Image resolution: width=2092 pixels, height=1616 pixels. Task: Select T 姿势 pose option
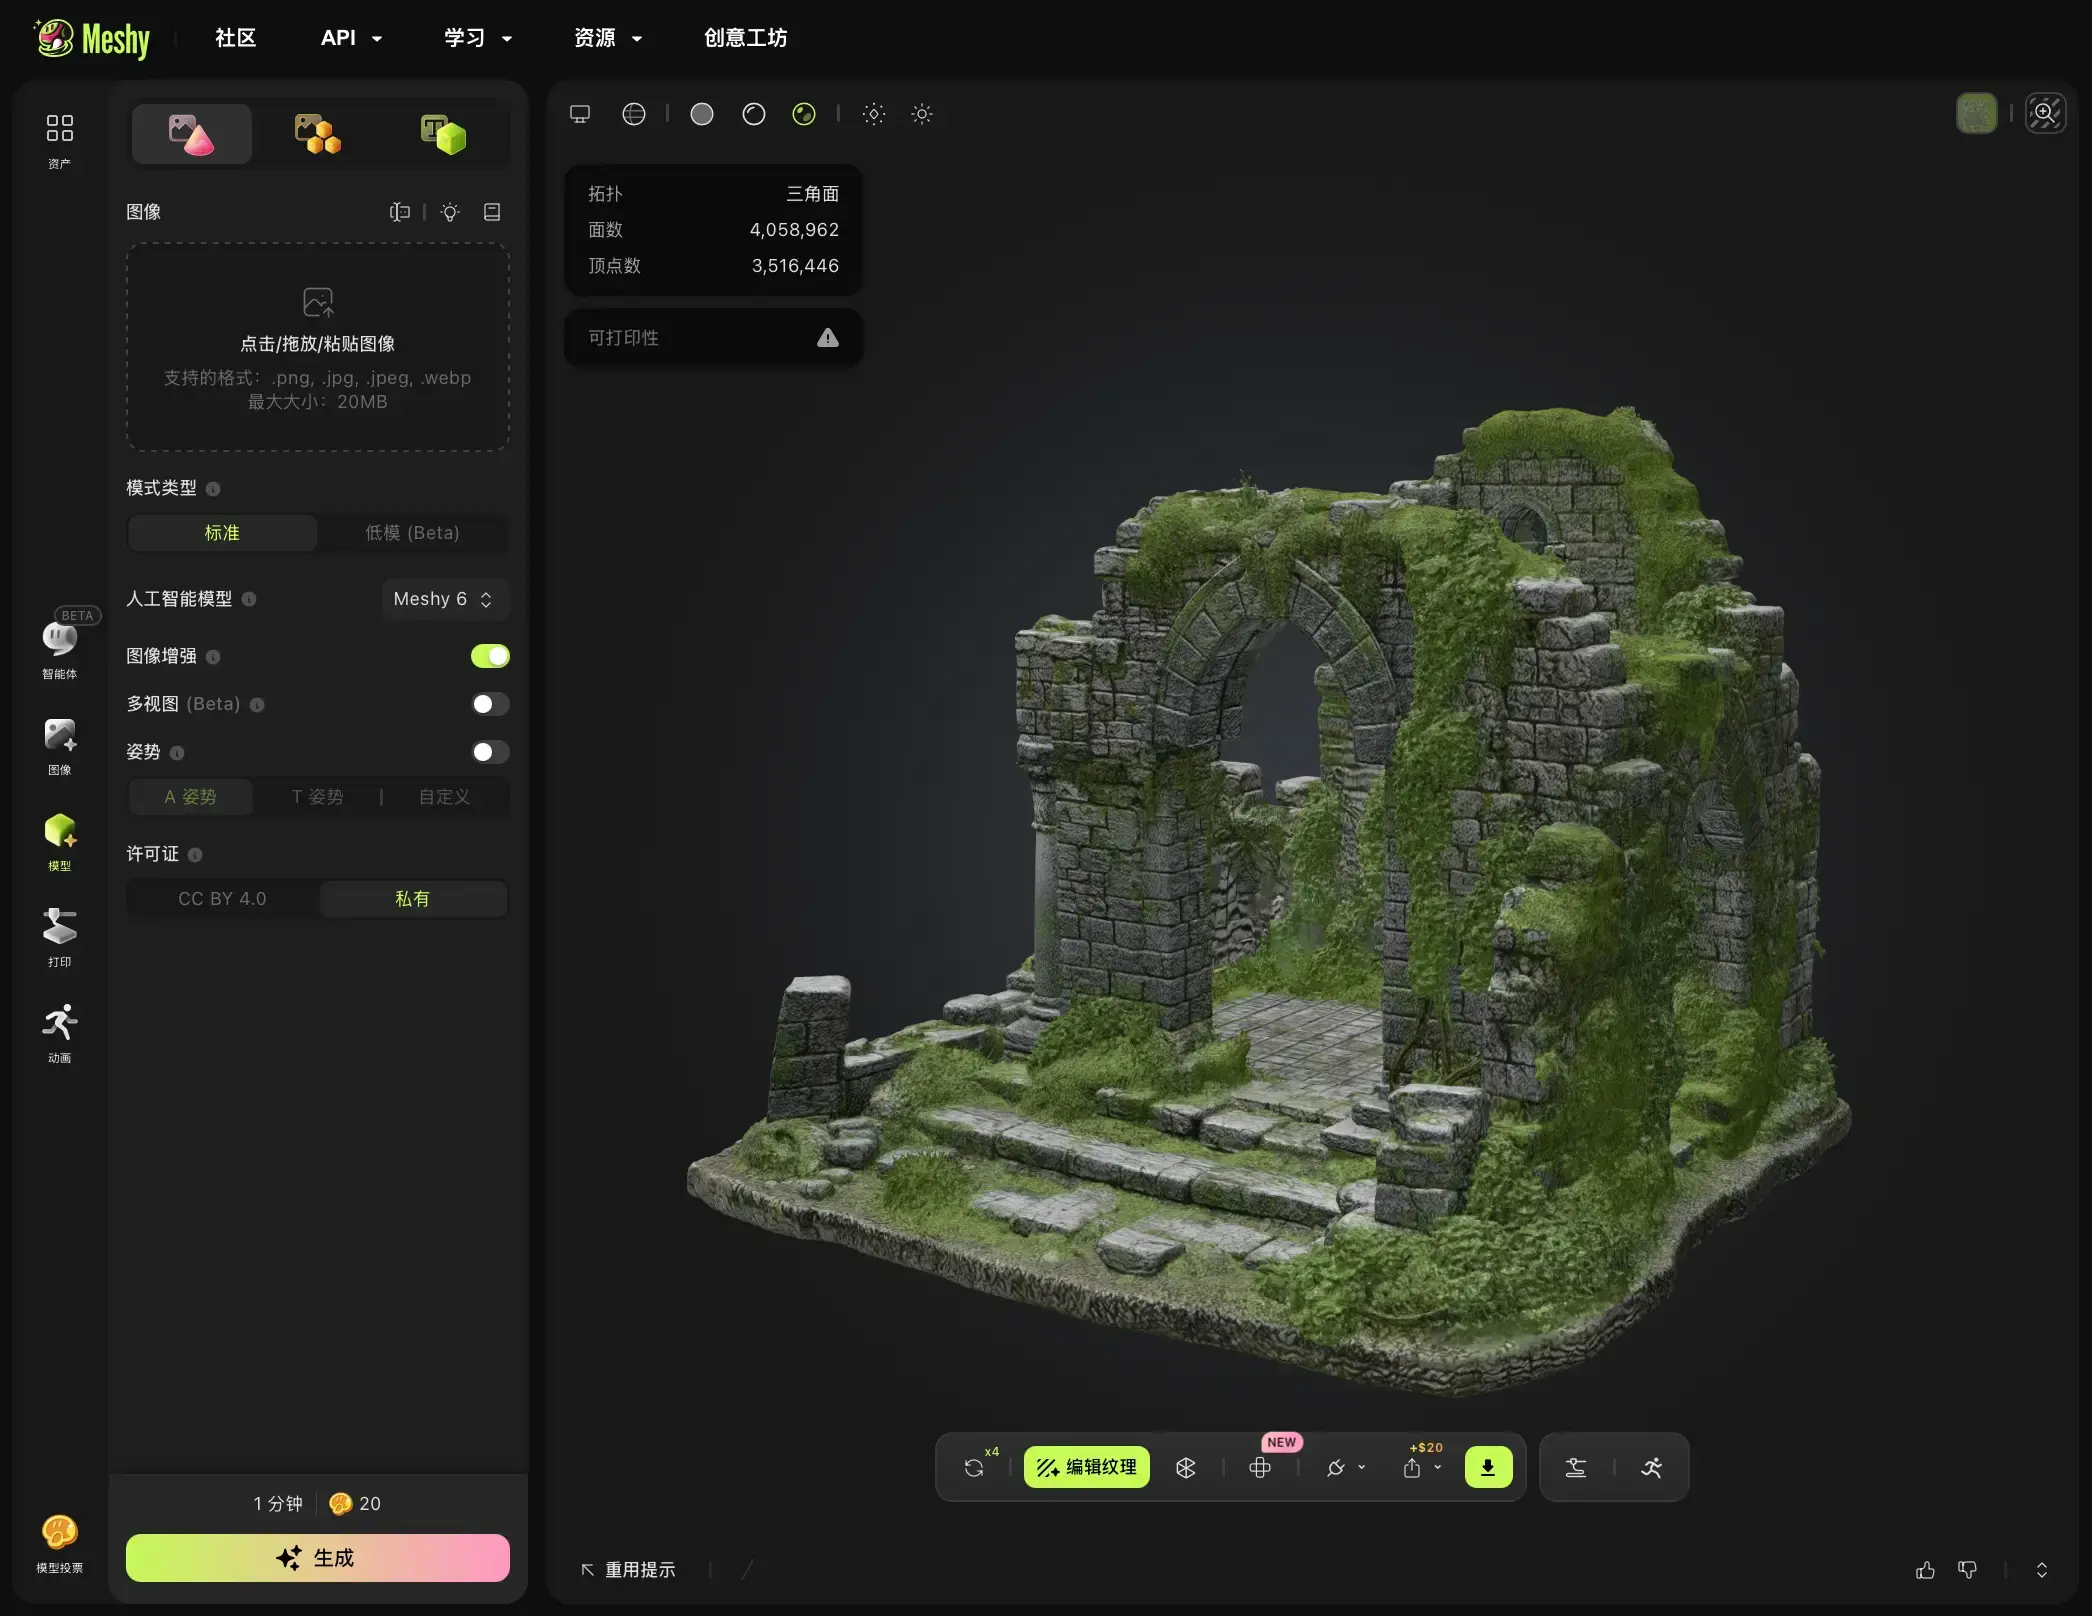coord(317,797)
